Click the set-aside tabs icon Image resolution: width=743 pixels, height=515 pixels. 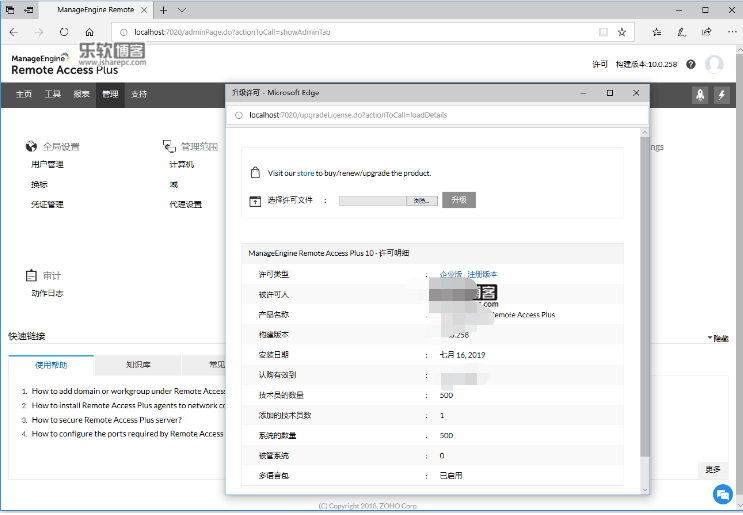(x=29, y=10)
